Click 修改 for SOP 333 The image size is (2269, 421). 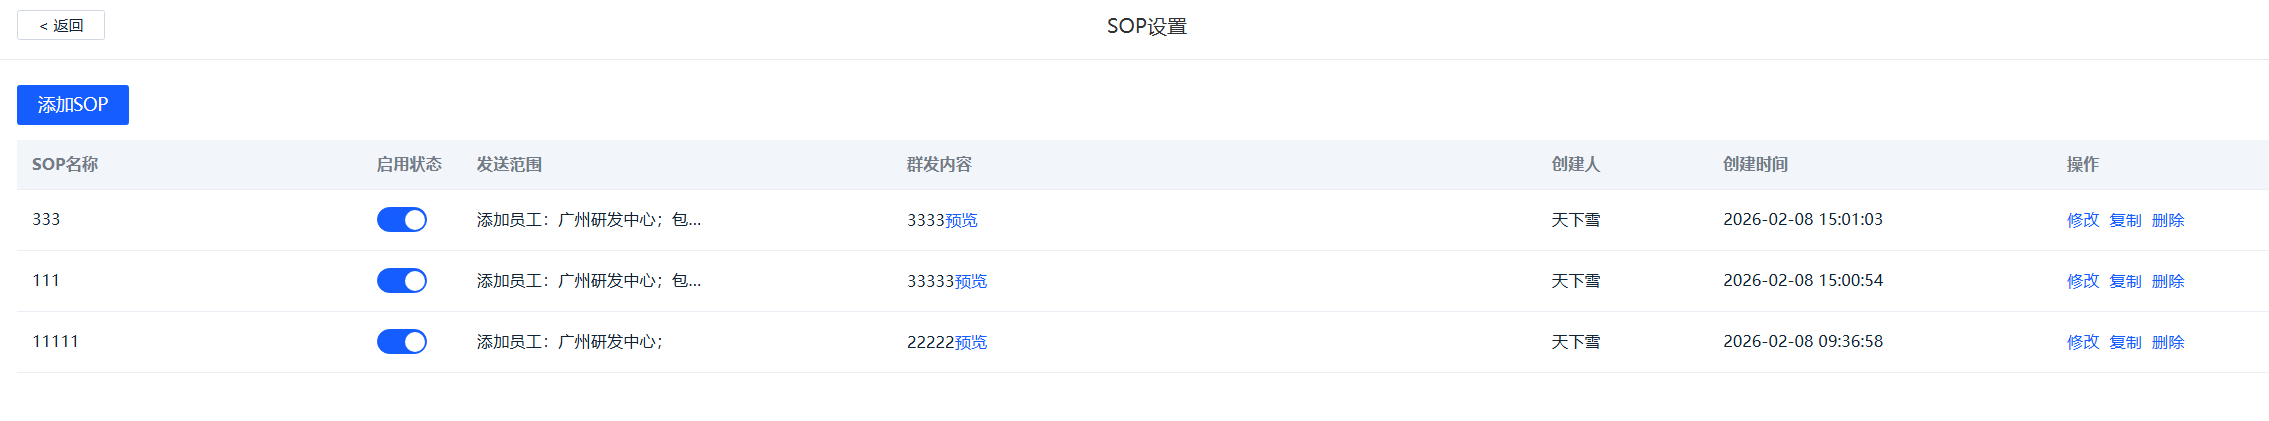coord(2083,221)
